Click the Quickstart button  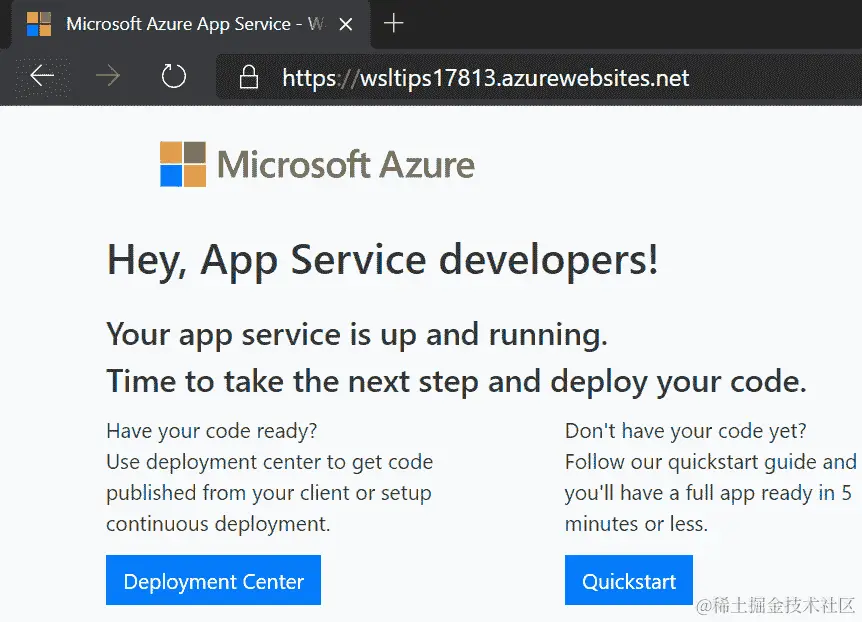tap(628, 580)
